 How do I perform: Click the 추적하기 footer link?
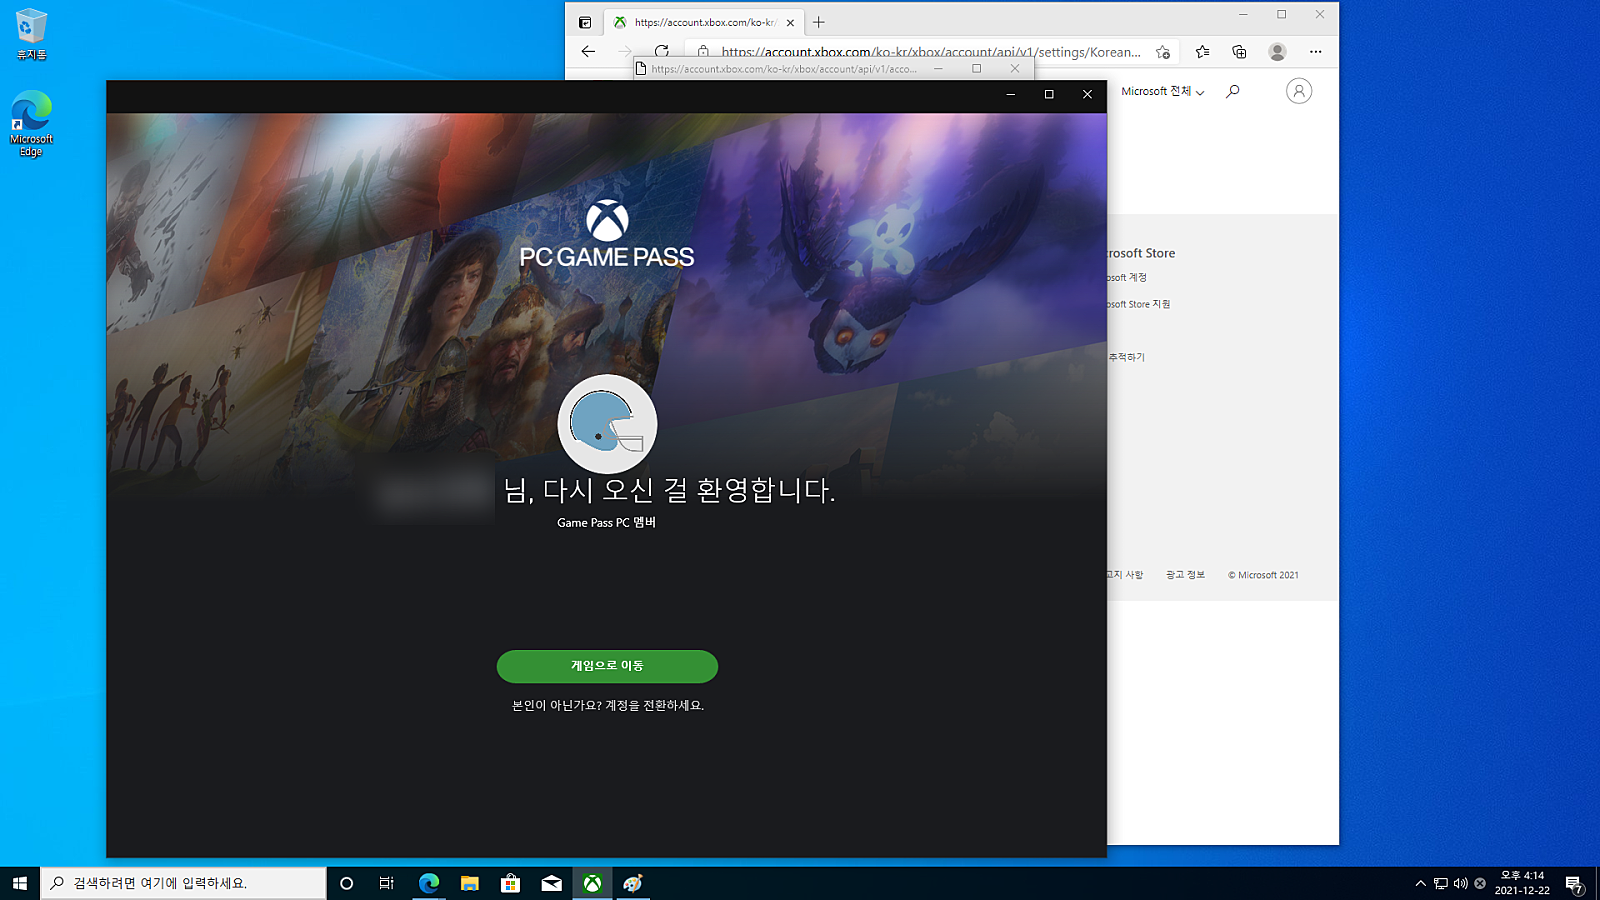(x=1126, y=357)
